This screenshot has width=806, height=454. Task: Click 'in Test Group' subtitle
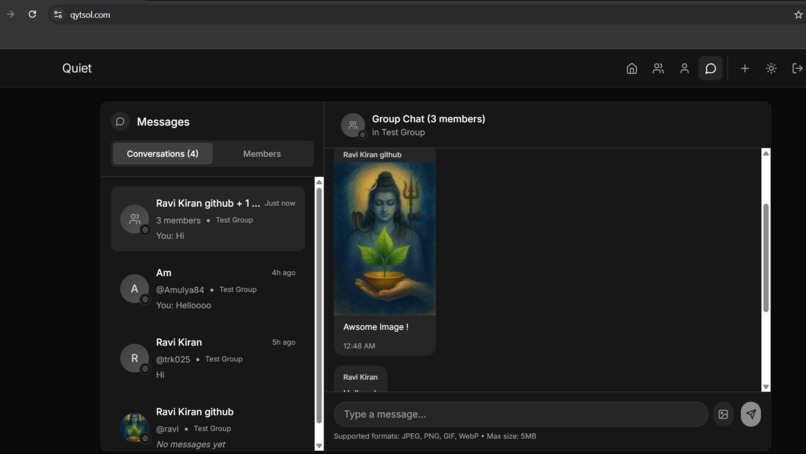[x=398, y=132]
